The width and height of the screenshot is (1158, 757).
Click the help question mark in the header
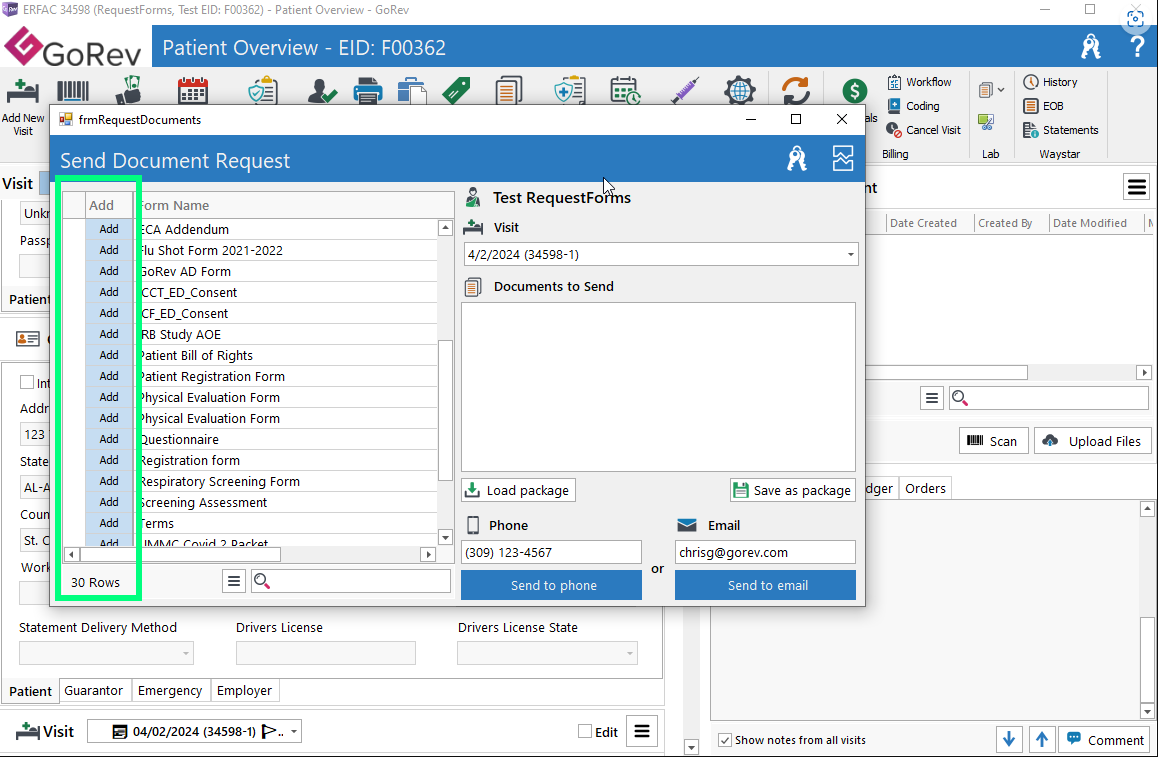coord(1137,47)
